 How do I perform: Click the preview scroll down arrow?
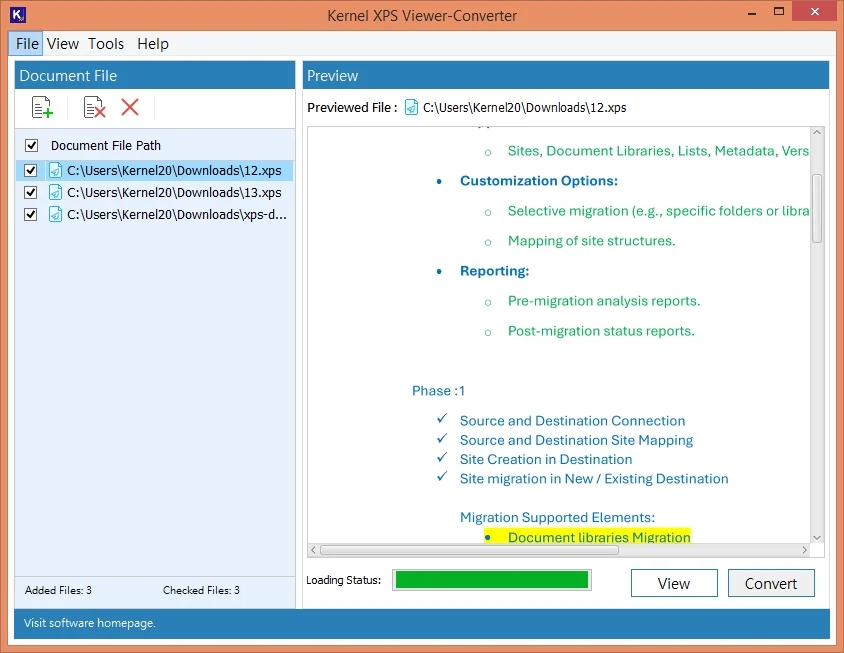click(817, 537)
